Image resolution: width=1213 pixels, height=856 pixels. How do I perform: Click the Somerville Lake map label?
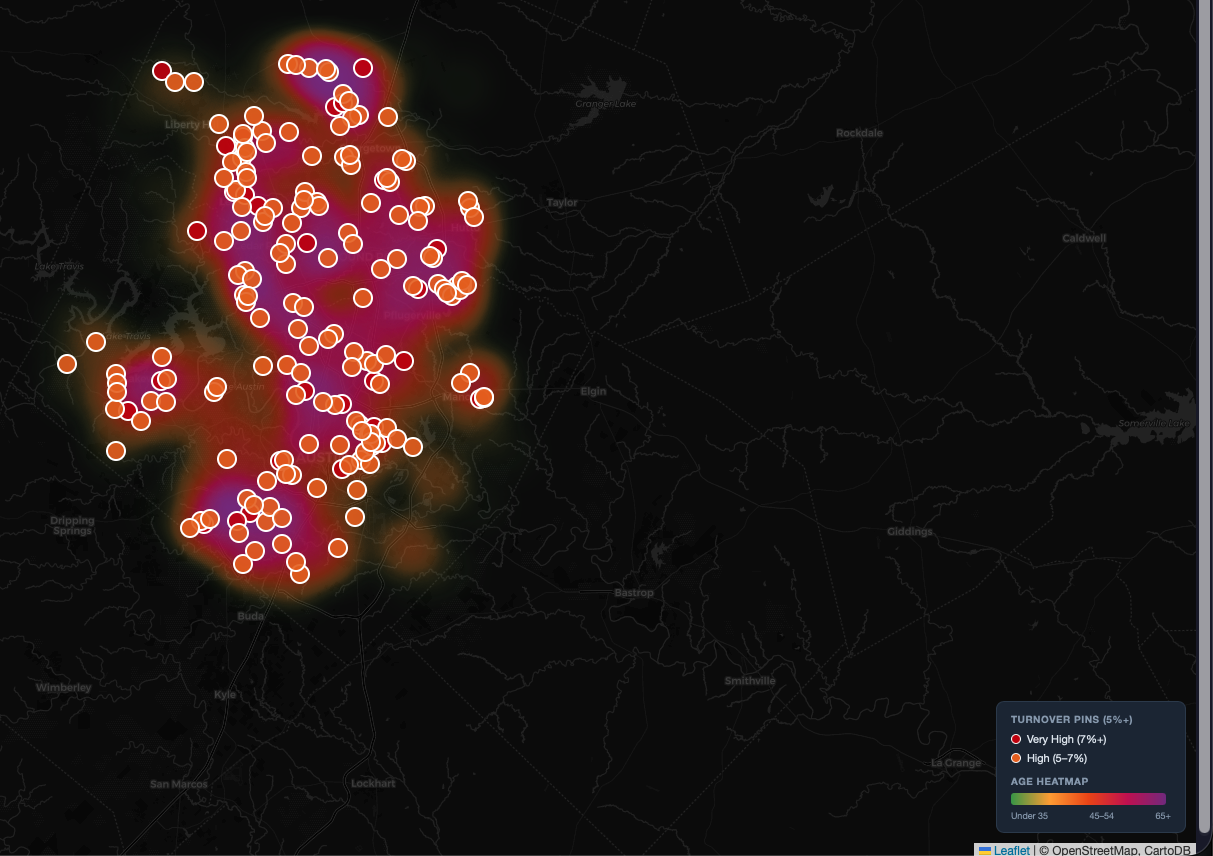pyautogui.click(x=1154, y=423)
